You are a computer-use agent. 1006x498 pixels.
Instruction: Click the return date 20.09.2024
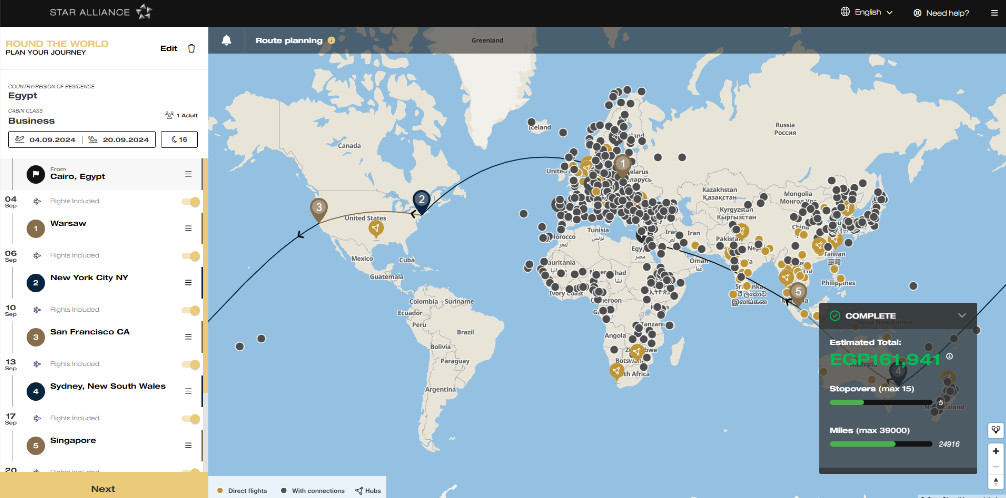119,139
